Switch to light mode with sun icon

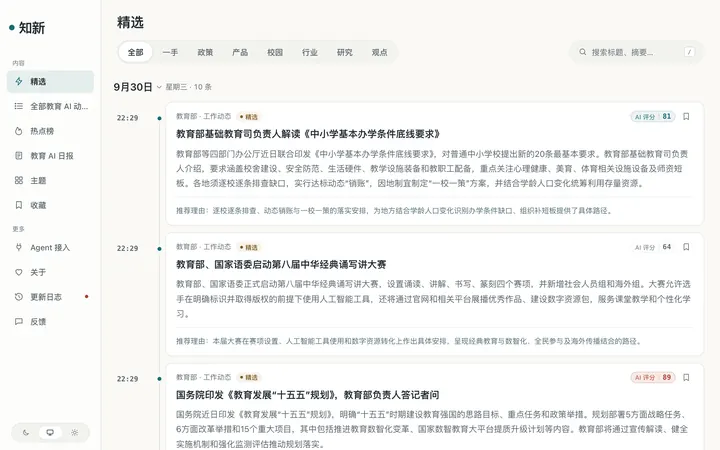point(74,433)
